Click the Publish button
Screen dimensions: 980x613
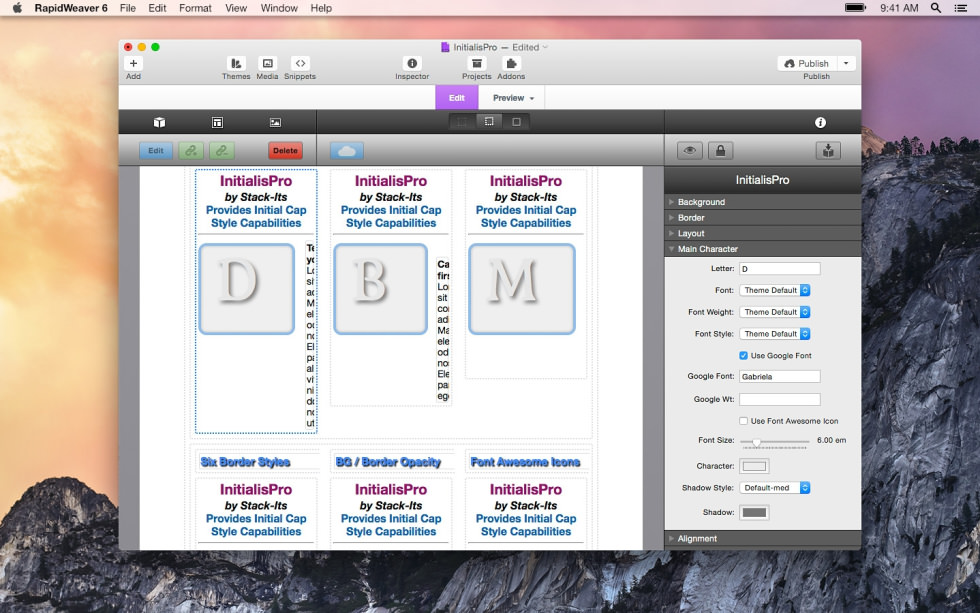tap(807, 63)
